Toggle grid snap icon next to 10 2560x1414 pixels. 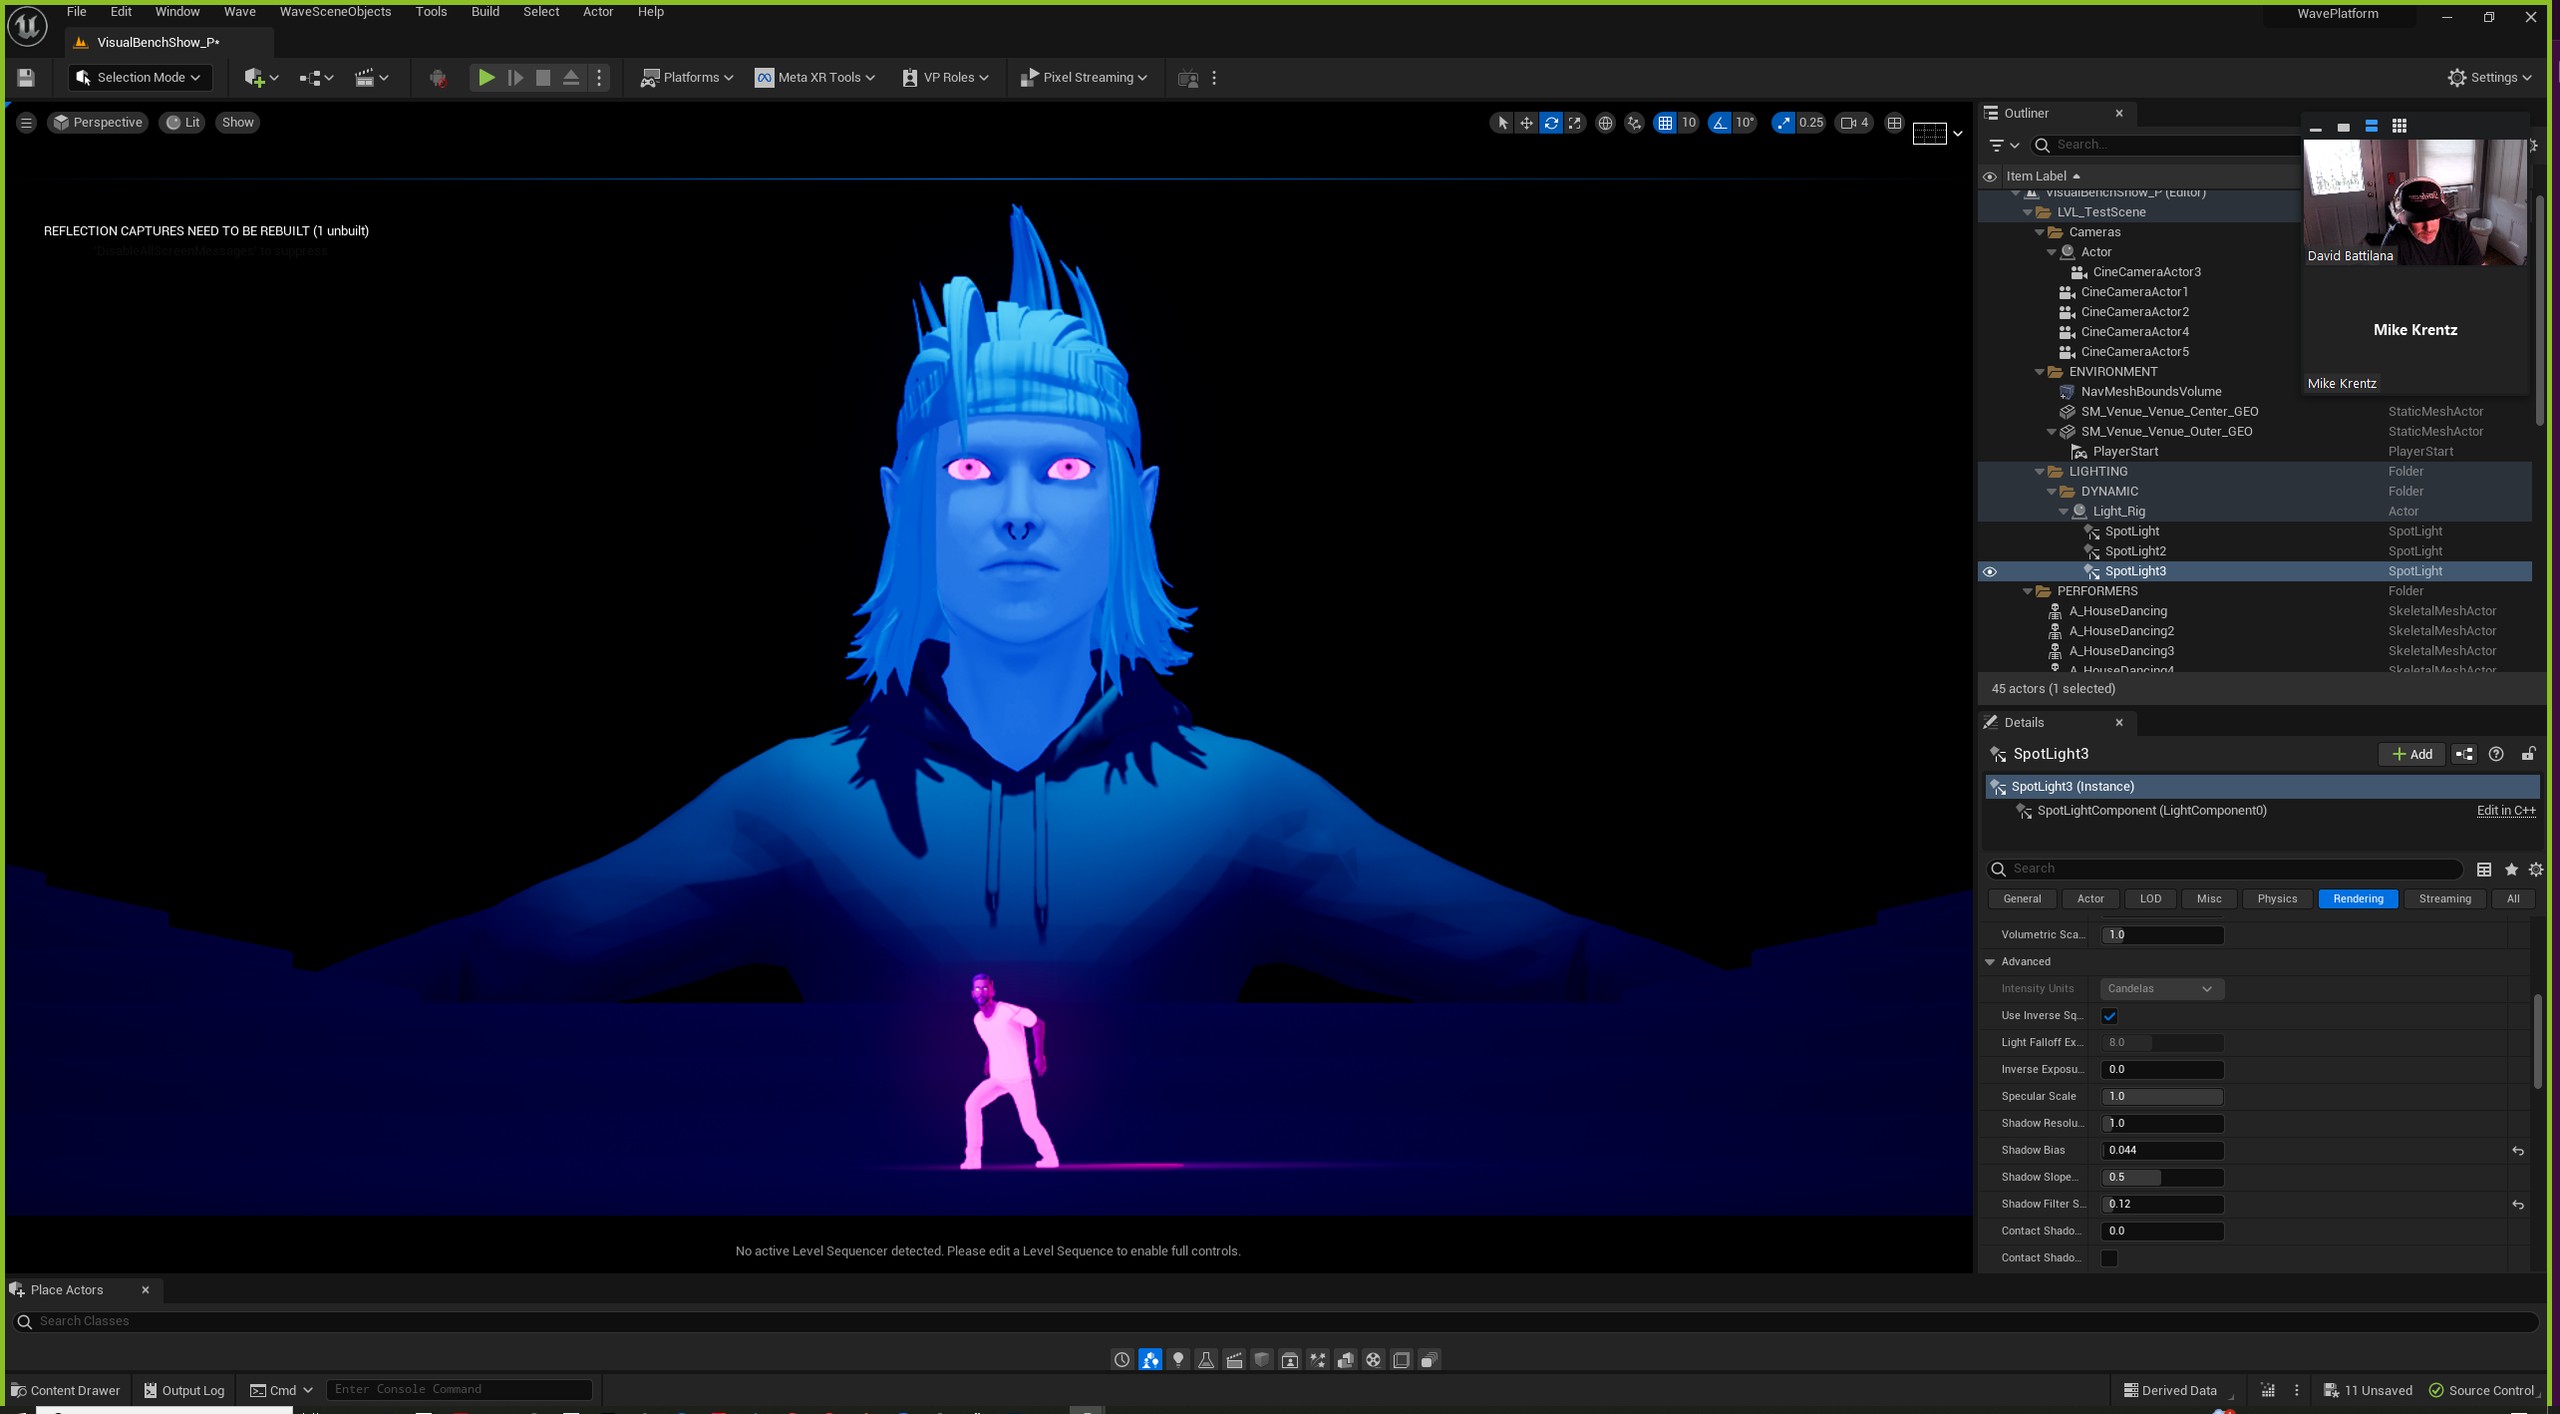coord(1665,123)
